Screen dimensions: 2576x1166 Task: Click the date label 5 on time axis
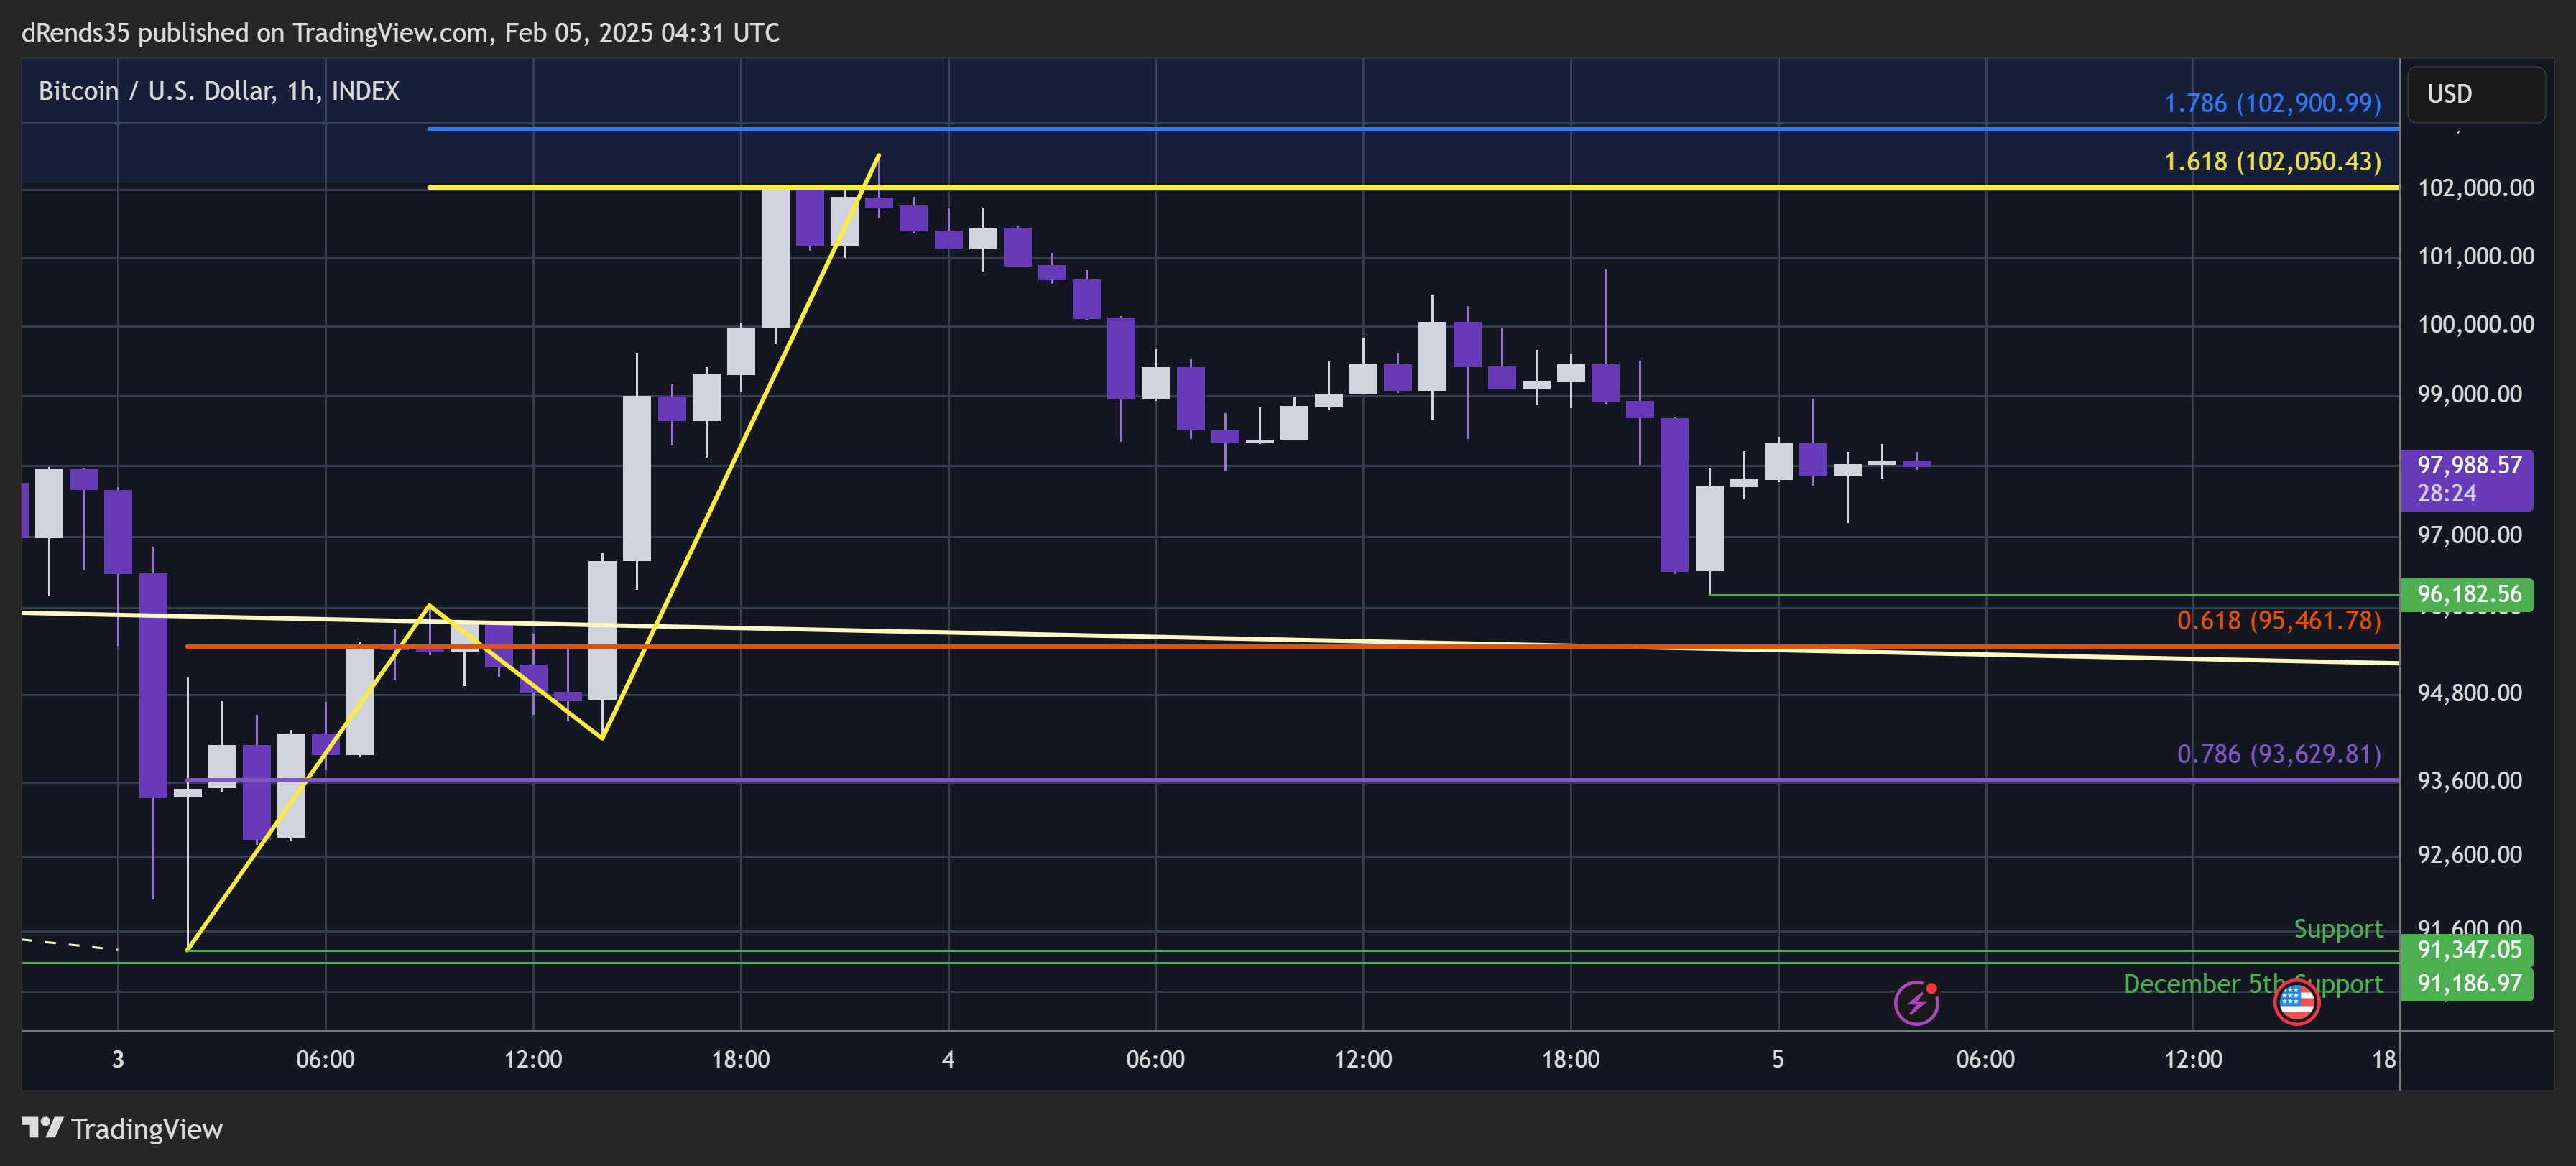click(x=1778, y=1059)
